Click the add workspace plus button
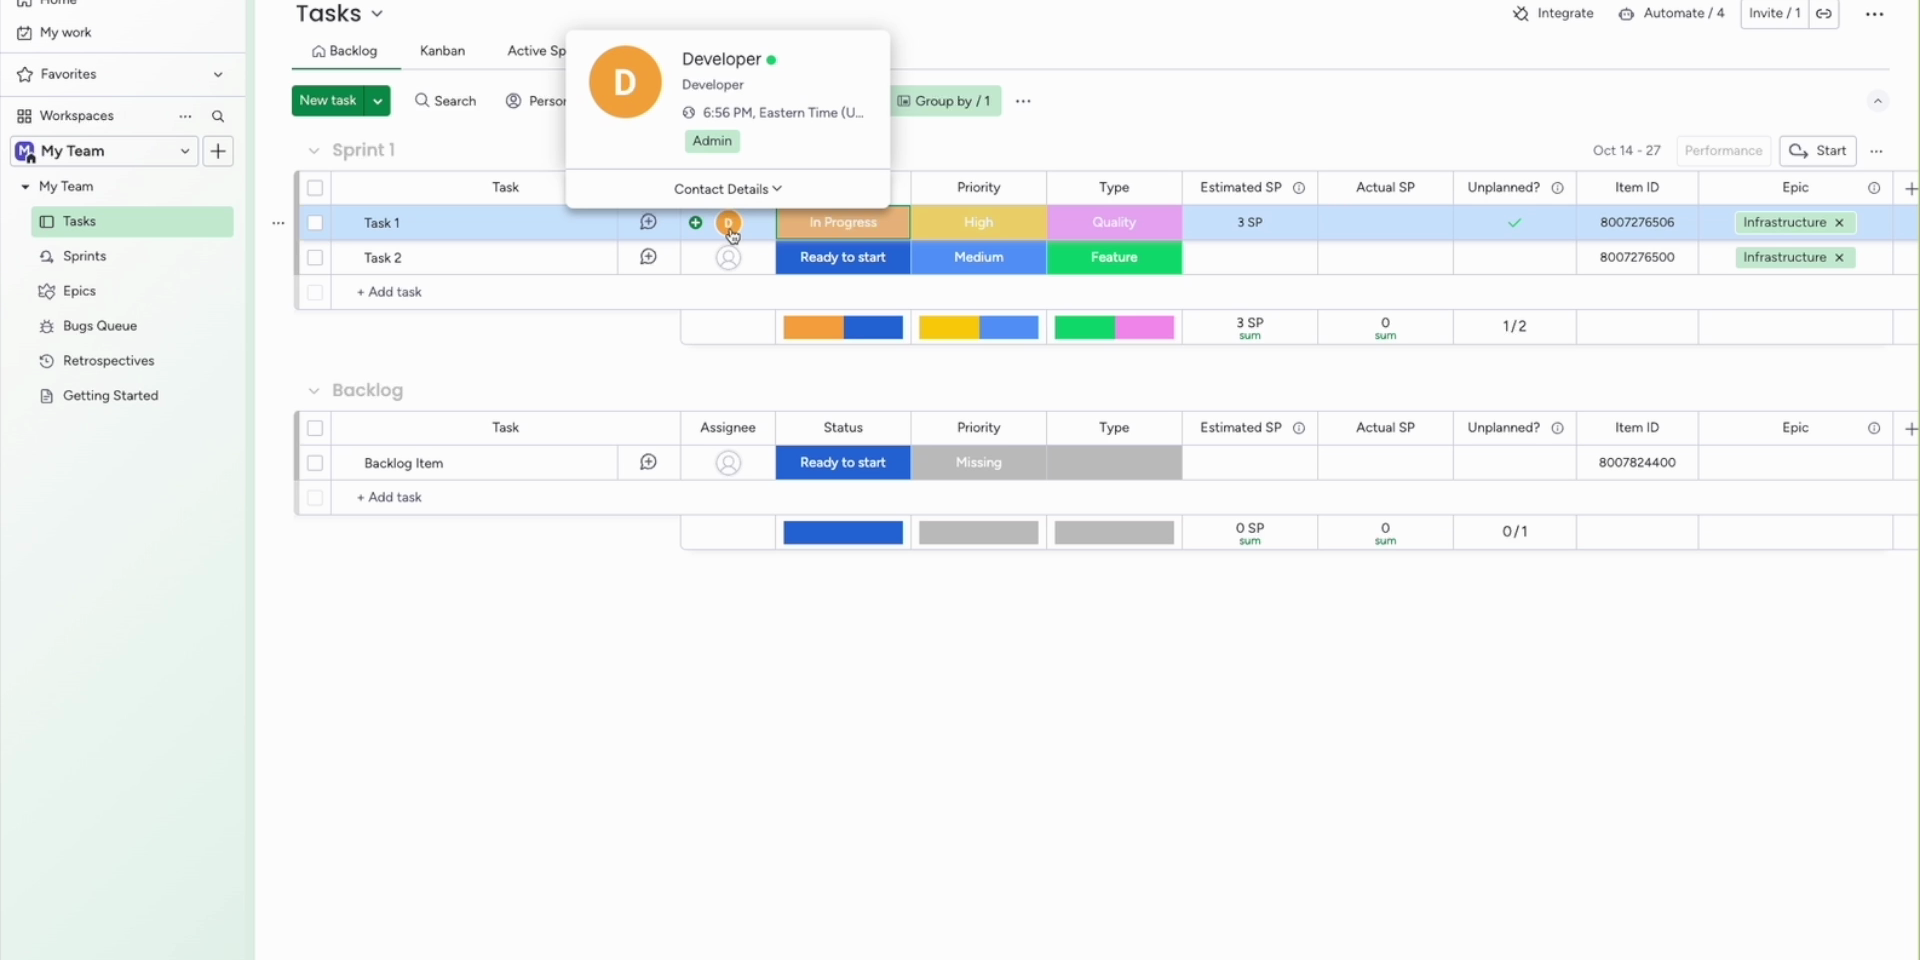Image resolution: width=1920 pixels, height=960 pixels. (218, 151)
